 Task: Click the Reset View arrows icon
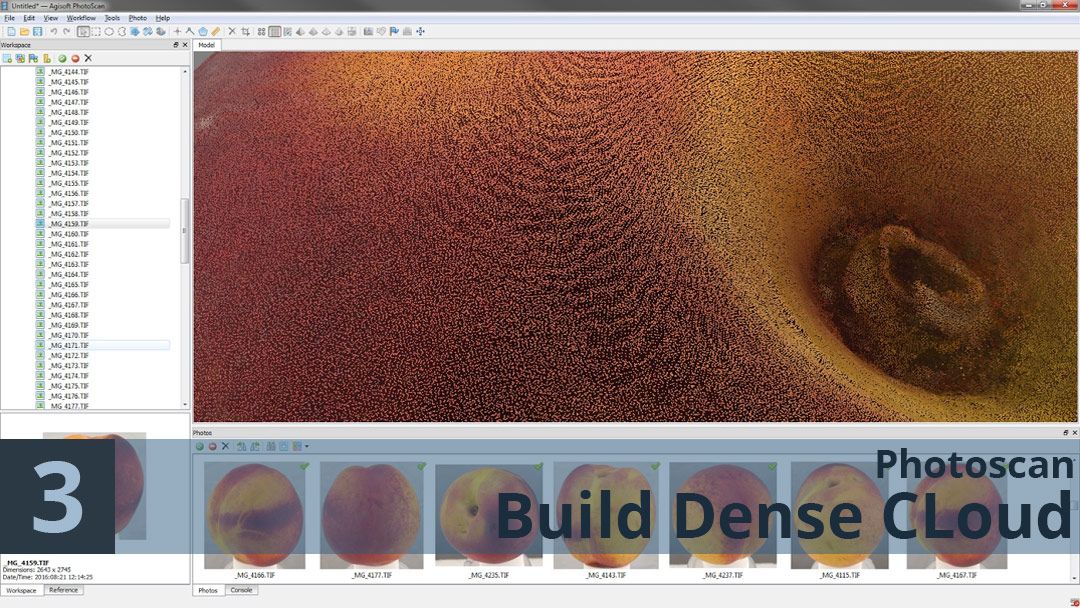click(x=420, y=32)
